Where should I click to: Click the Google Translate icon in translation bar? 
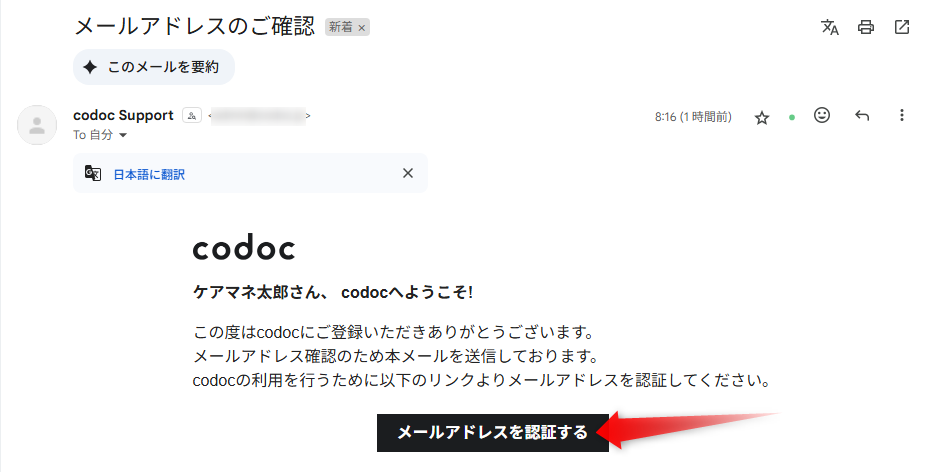pyautogui.click(x=93, y=173)
